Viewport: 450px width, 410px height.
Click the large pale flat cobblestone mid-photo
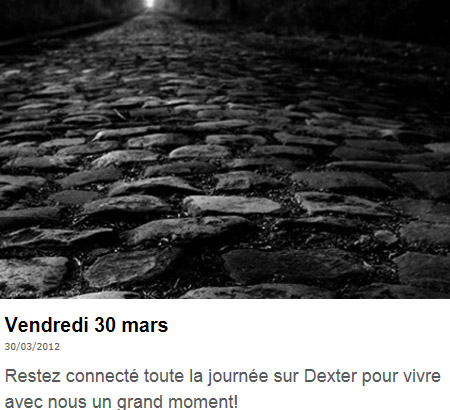pyautogui.click(x=232, y=205)
